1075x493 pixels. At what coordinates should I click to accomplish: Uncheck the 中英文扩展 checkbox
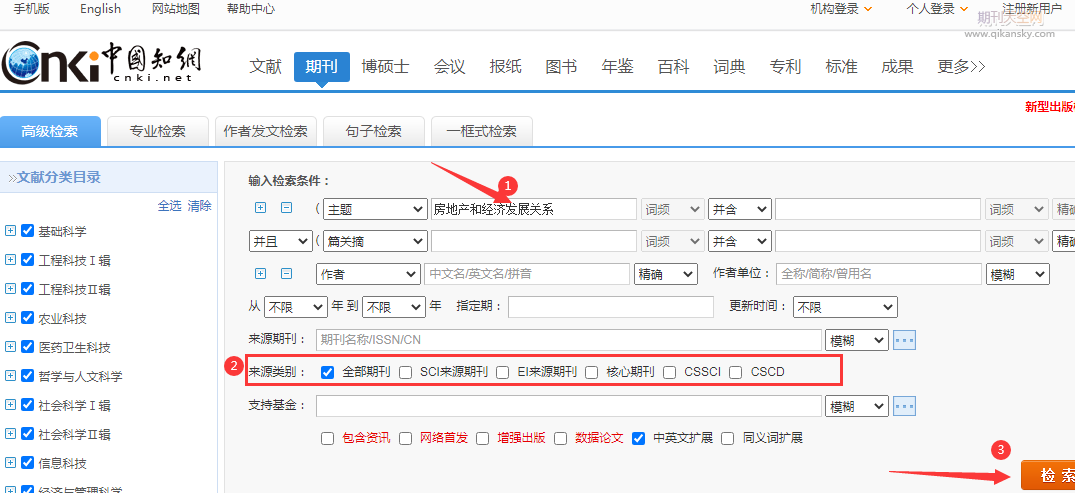(638, 438)
